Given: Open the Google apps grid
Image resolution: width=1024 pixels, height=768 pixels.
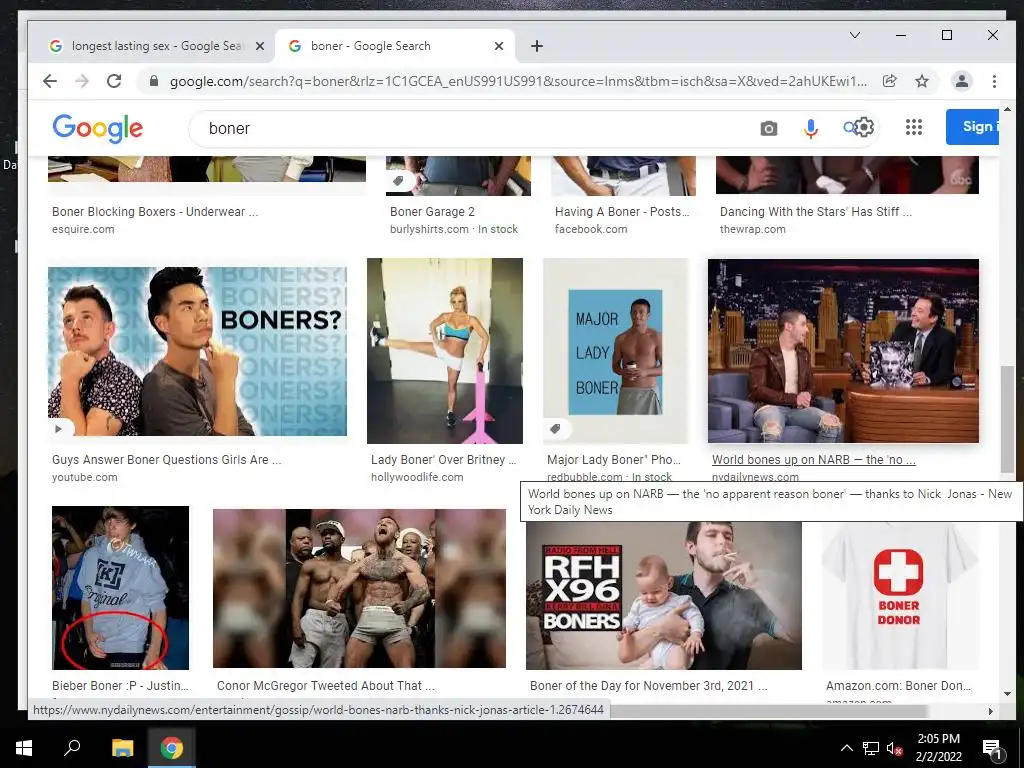Looking at the screenshot, I should (x=914, y=127).
